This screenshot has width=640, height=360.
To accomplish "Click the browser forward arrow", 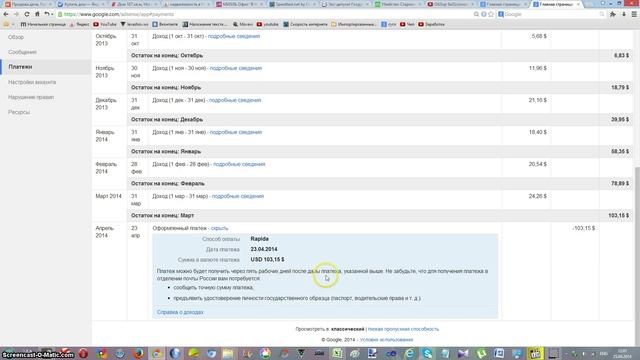I will (16, 14).
